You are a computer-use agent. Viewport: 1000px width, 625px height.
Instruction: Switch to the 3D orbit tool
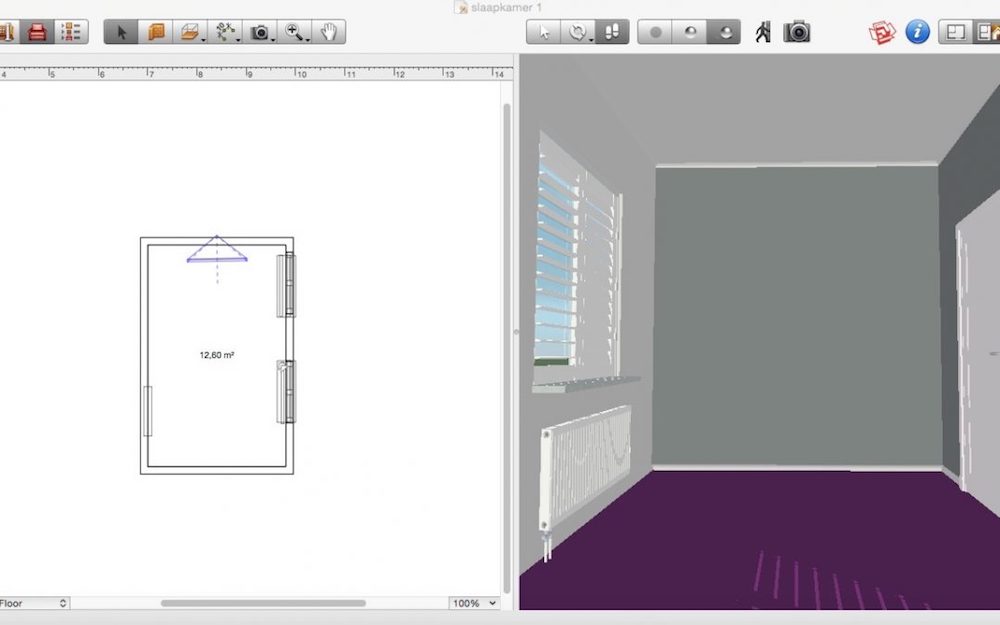point(578,32)
